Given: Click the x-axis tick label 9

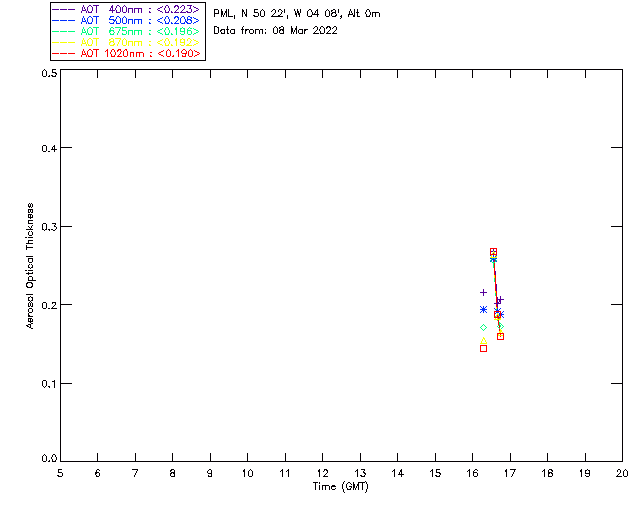Looking at the screenshot, I should (x=210, y=473).
